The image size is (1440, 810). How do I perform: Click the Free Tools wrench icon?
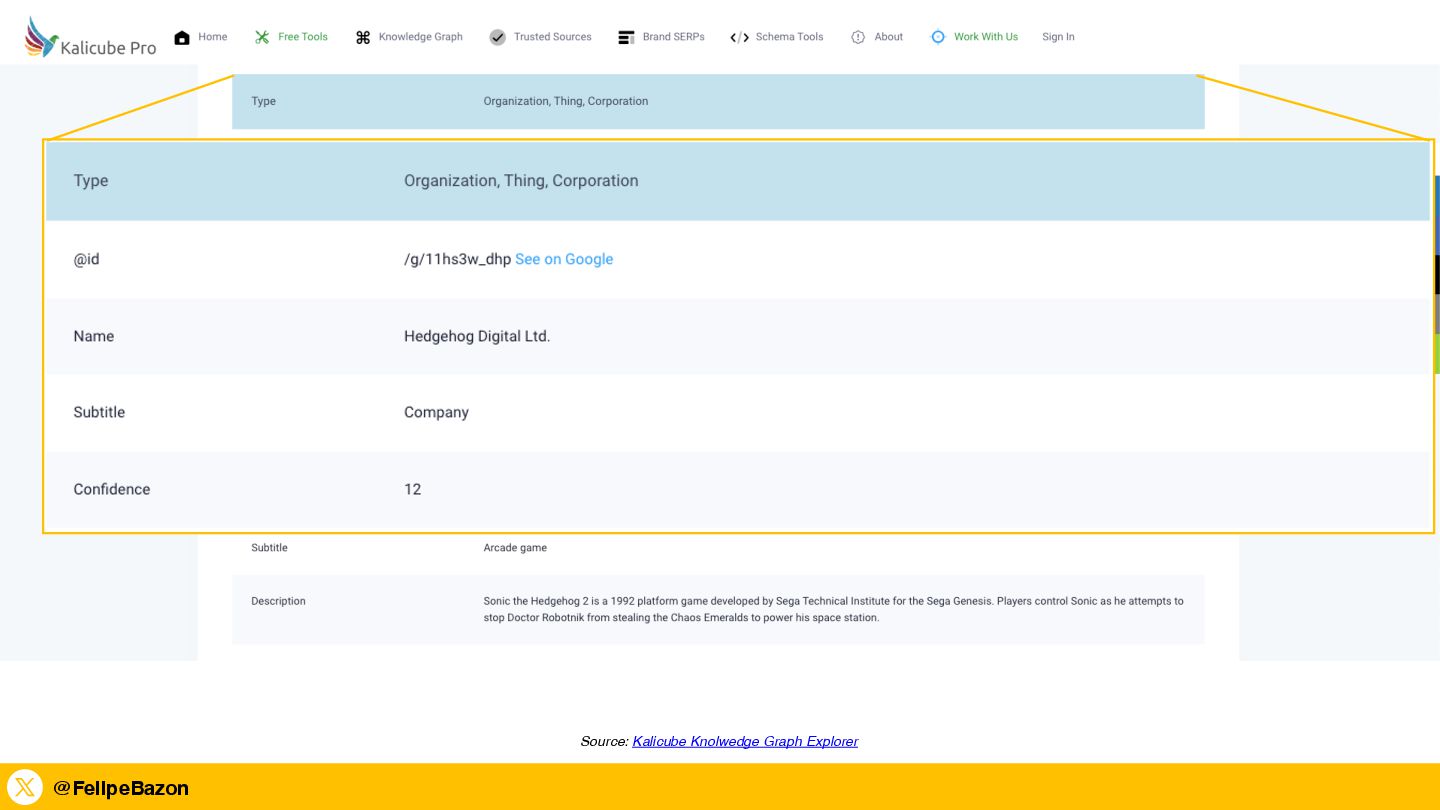coord(262,37)
